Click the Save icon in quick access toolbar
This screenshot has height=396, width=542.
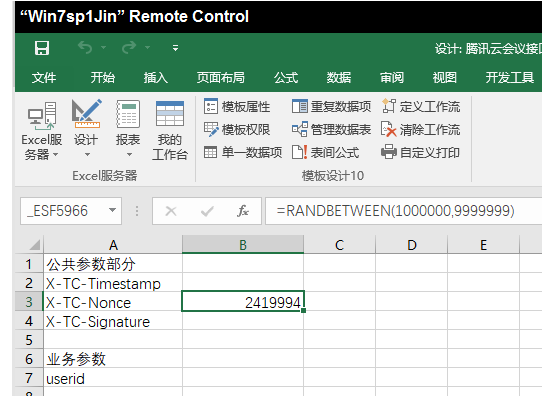42,48
